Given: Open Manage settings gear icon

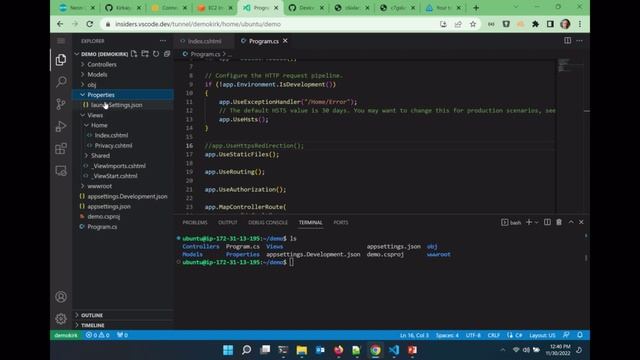Looking at the screenshot, I should [61, 318].
